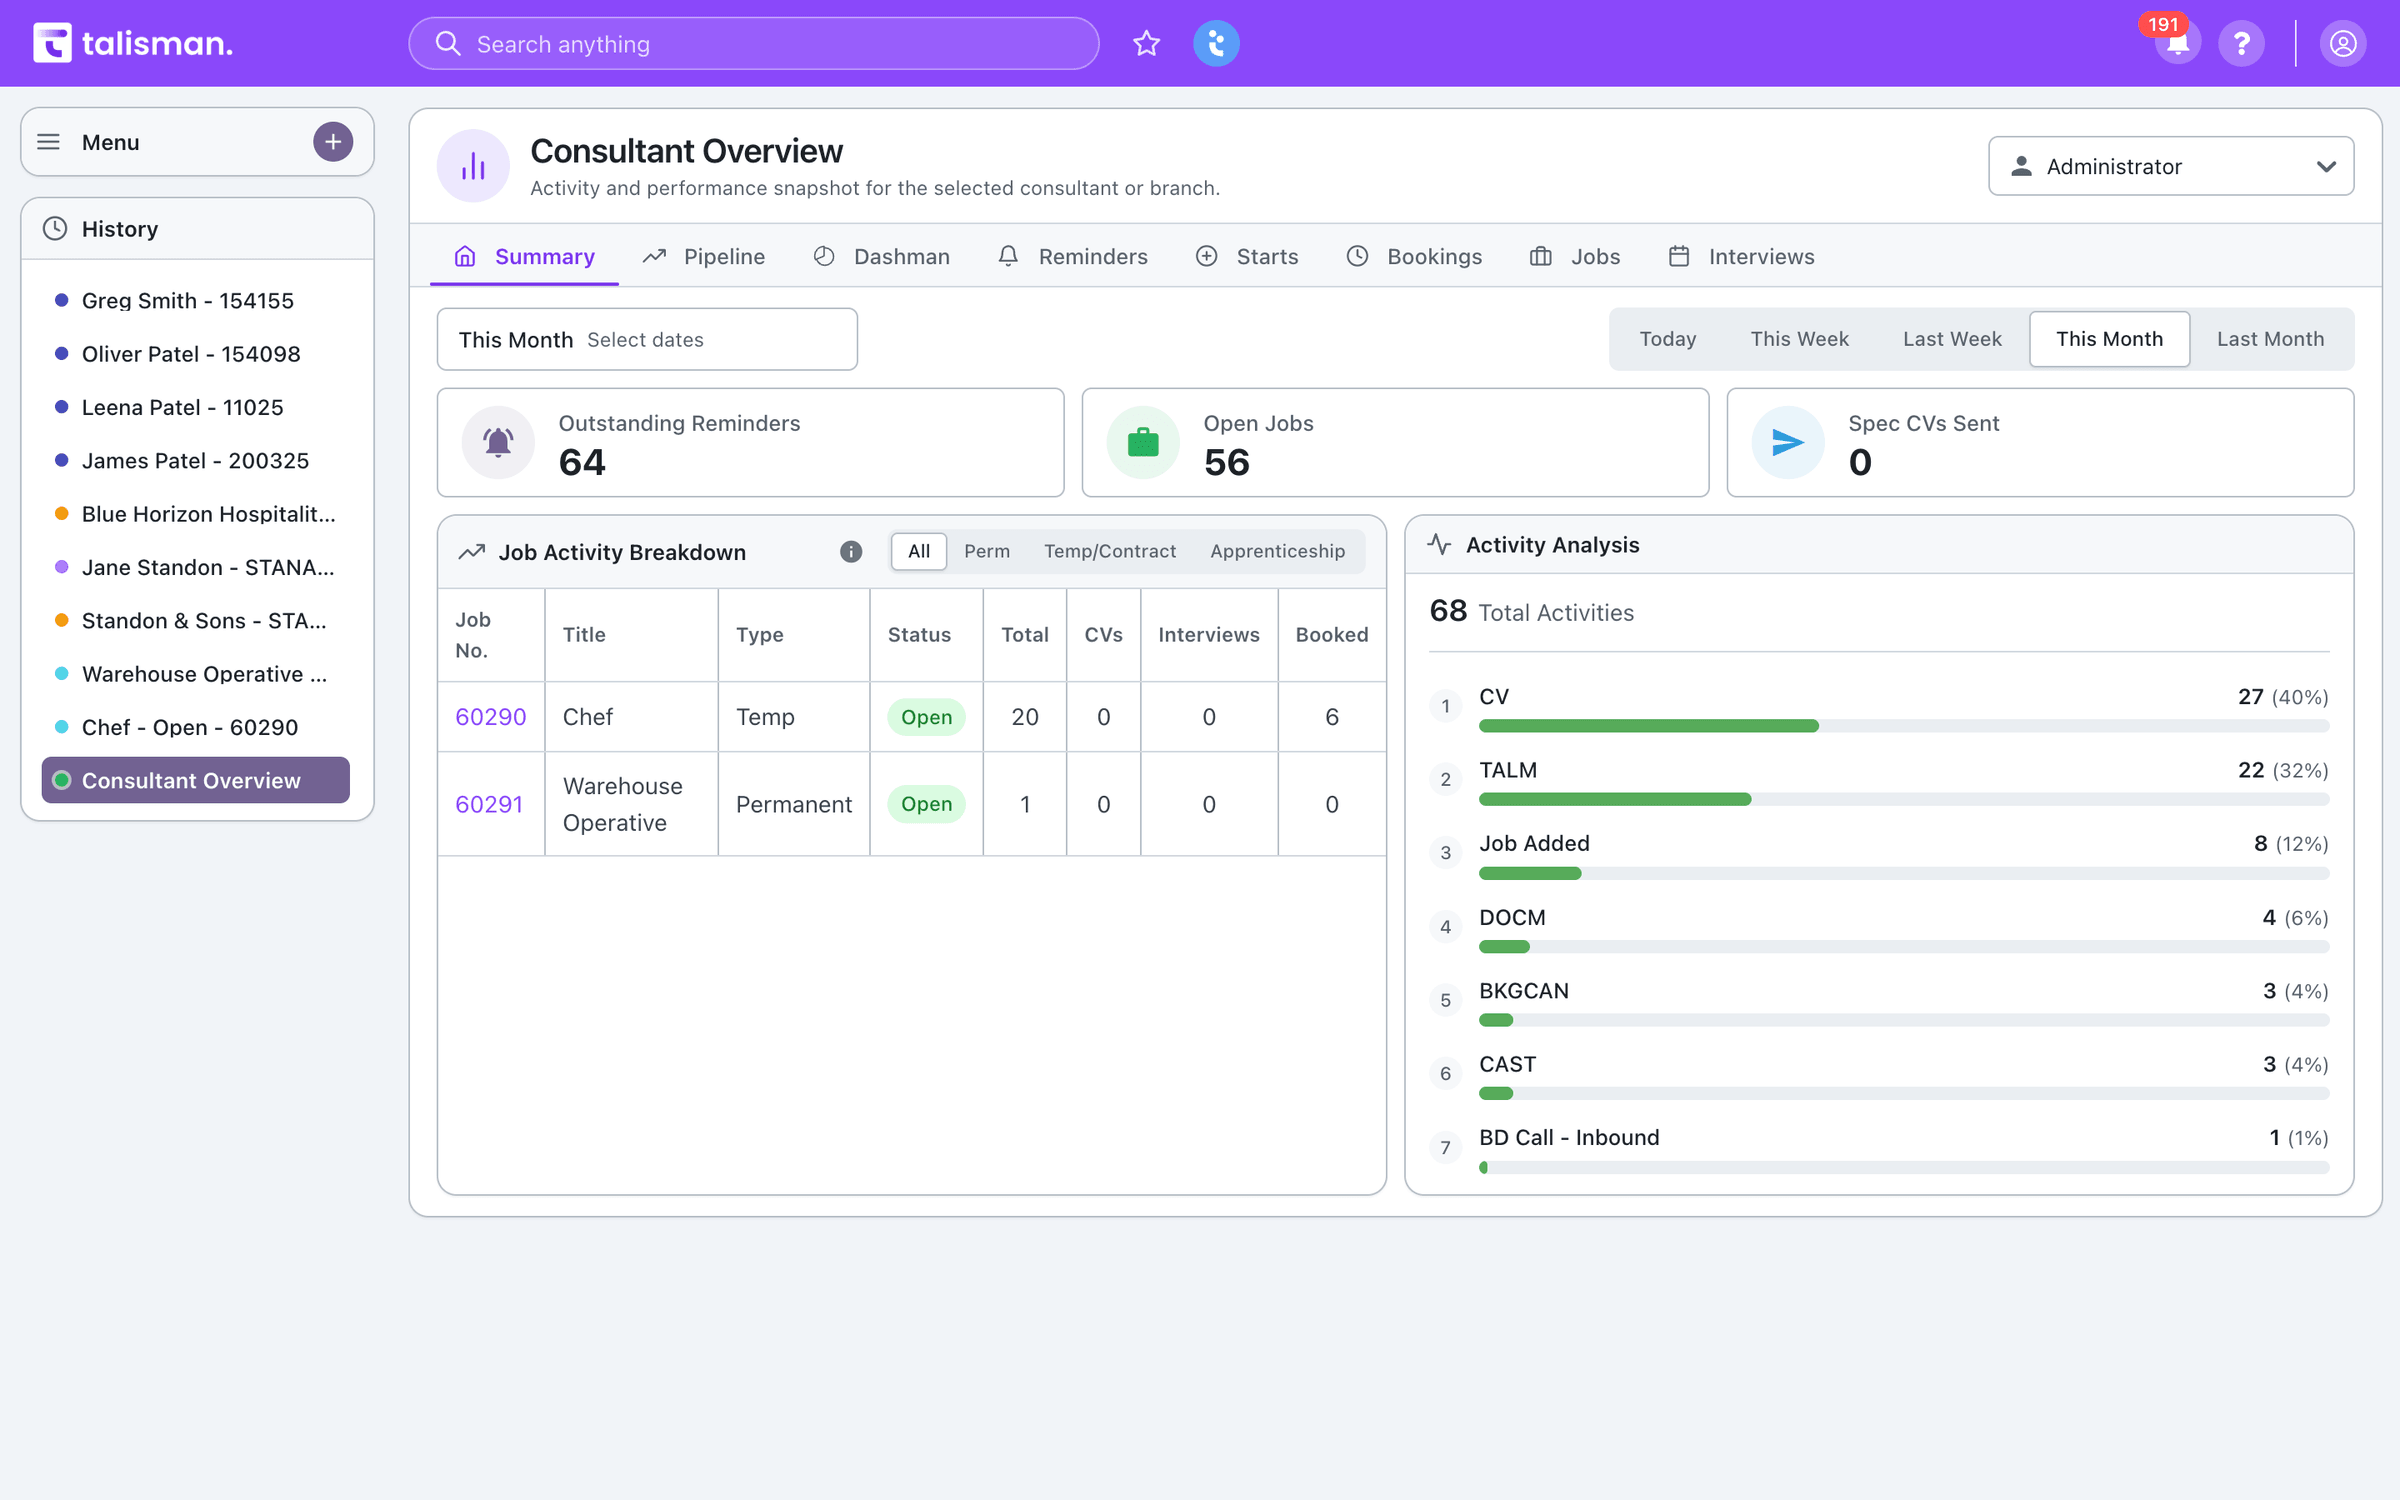The height and width of the screenshot is (1500, 2400).
Task: Open the help question mark icon
Action: click(x=2241, y=44)
